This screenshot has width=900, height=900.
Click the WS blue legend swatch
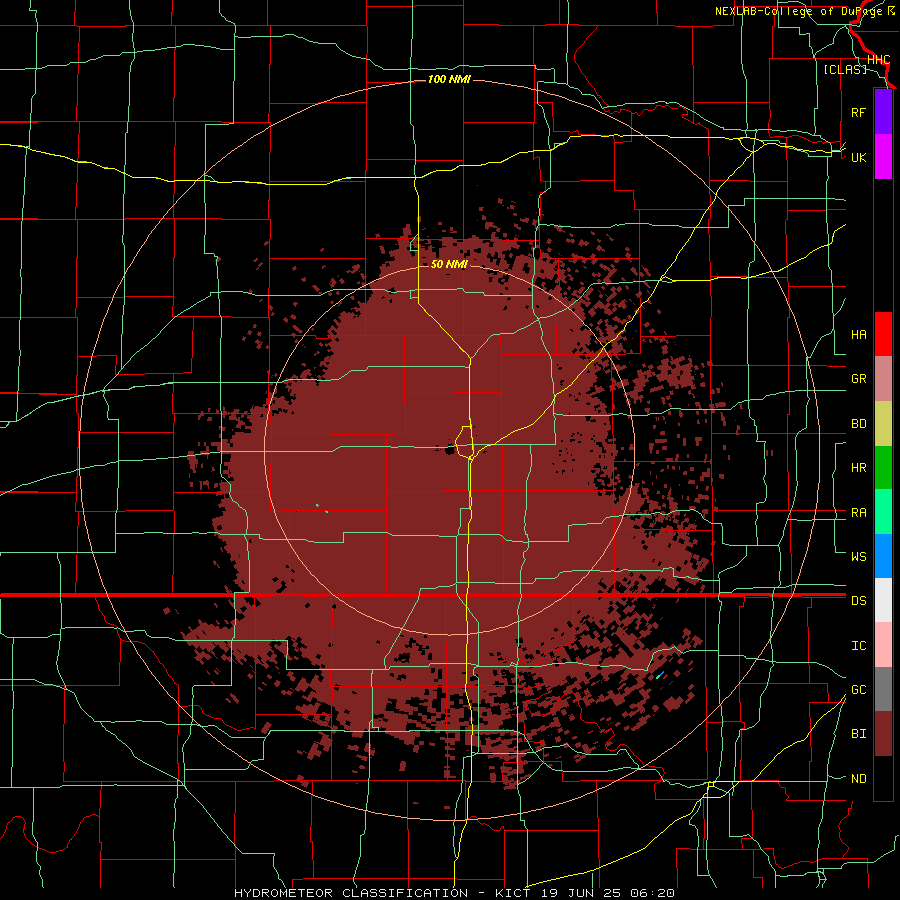point(883,556)
